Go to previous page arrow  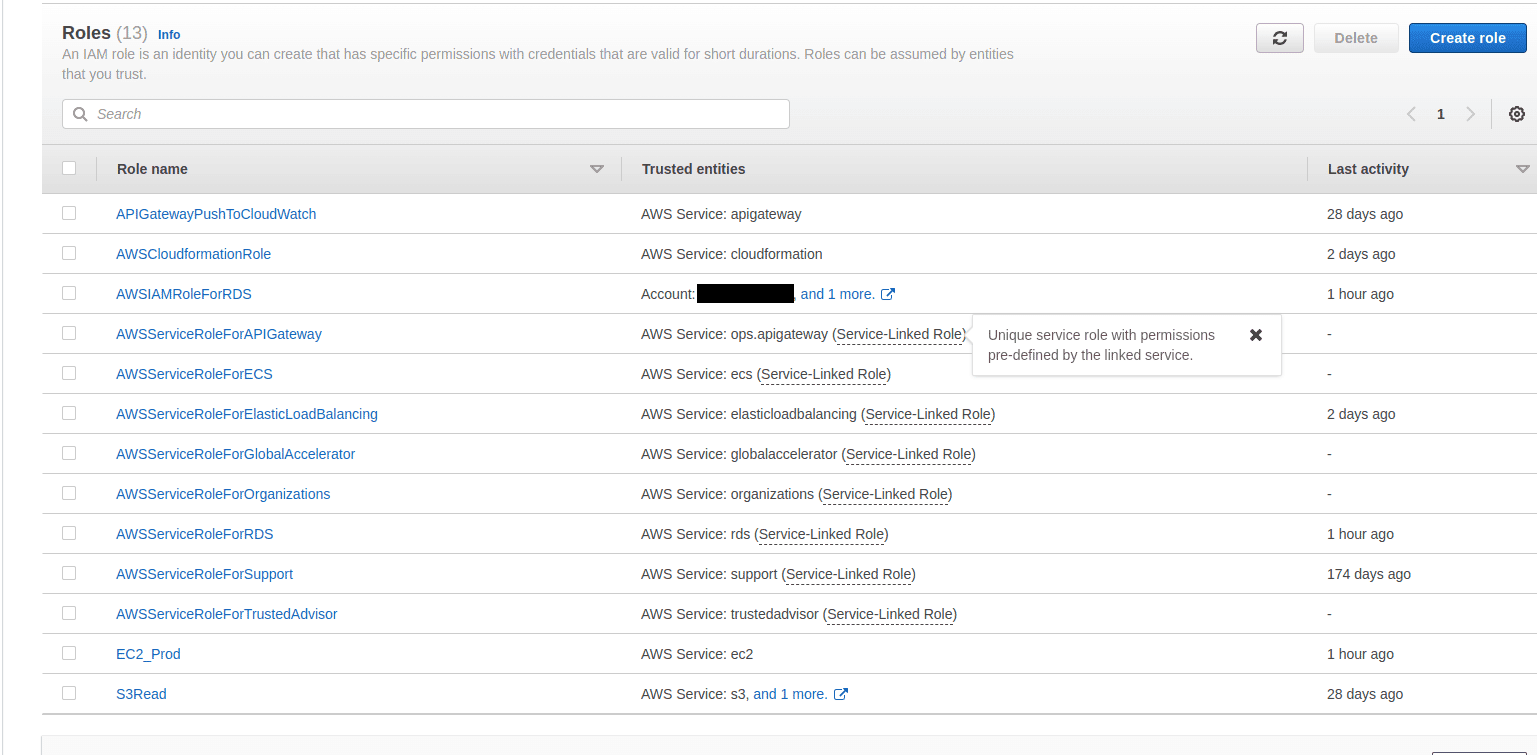[1412, 114]
